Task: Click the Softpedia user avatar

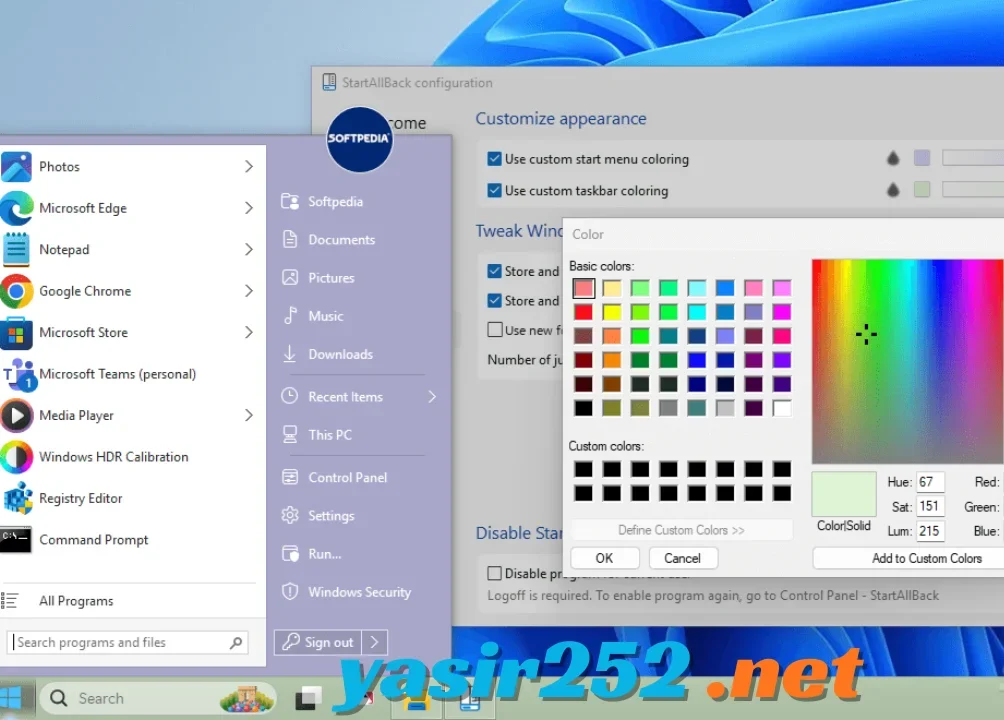Action: point(359,139)
